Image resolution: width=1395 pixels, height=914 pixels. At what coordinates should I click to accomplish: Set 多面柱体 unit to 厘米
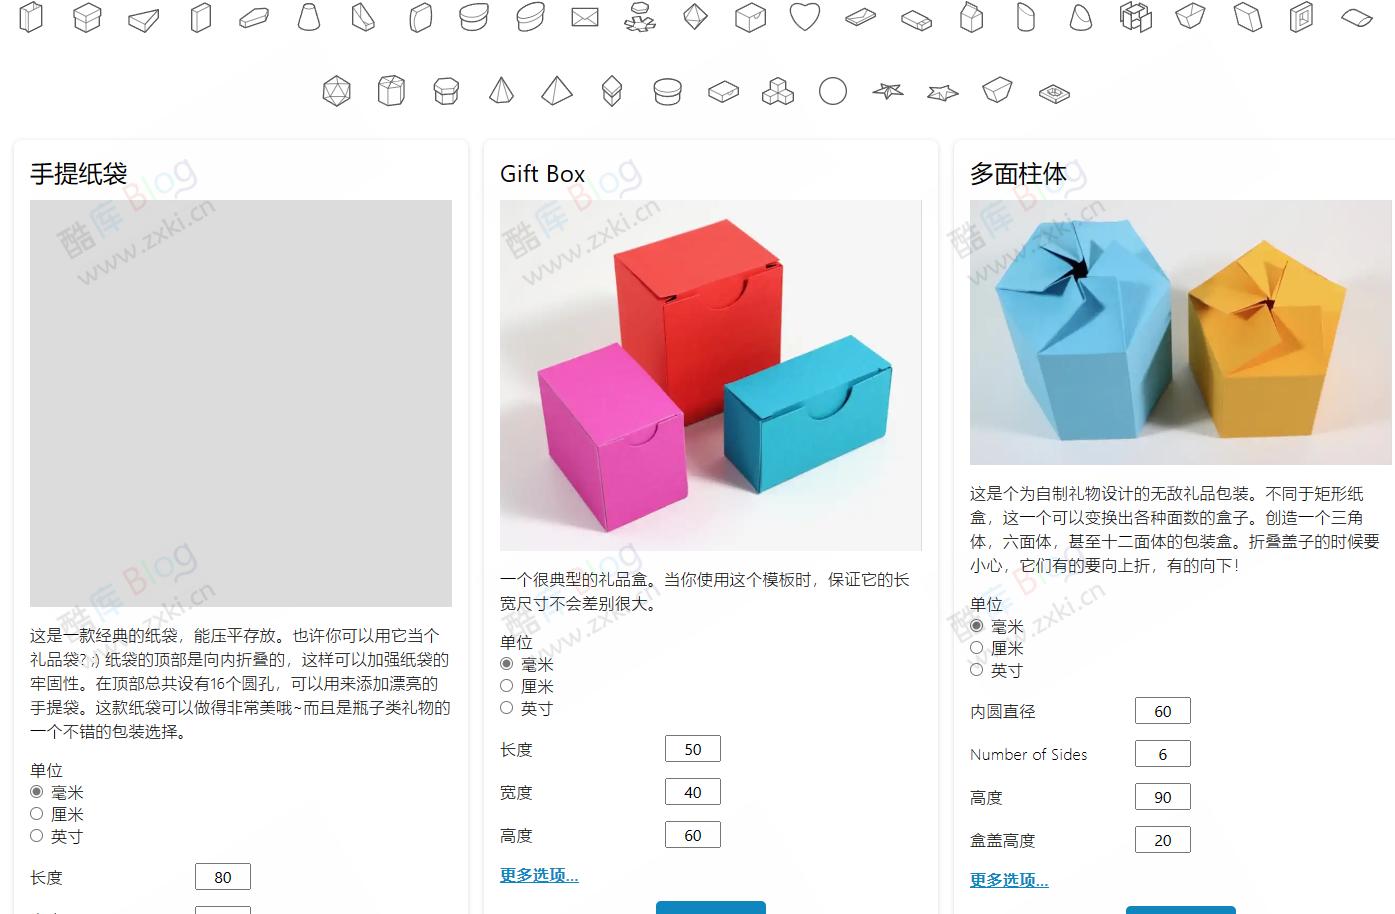[x=977, y=648]
